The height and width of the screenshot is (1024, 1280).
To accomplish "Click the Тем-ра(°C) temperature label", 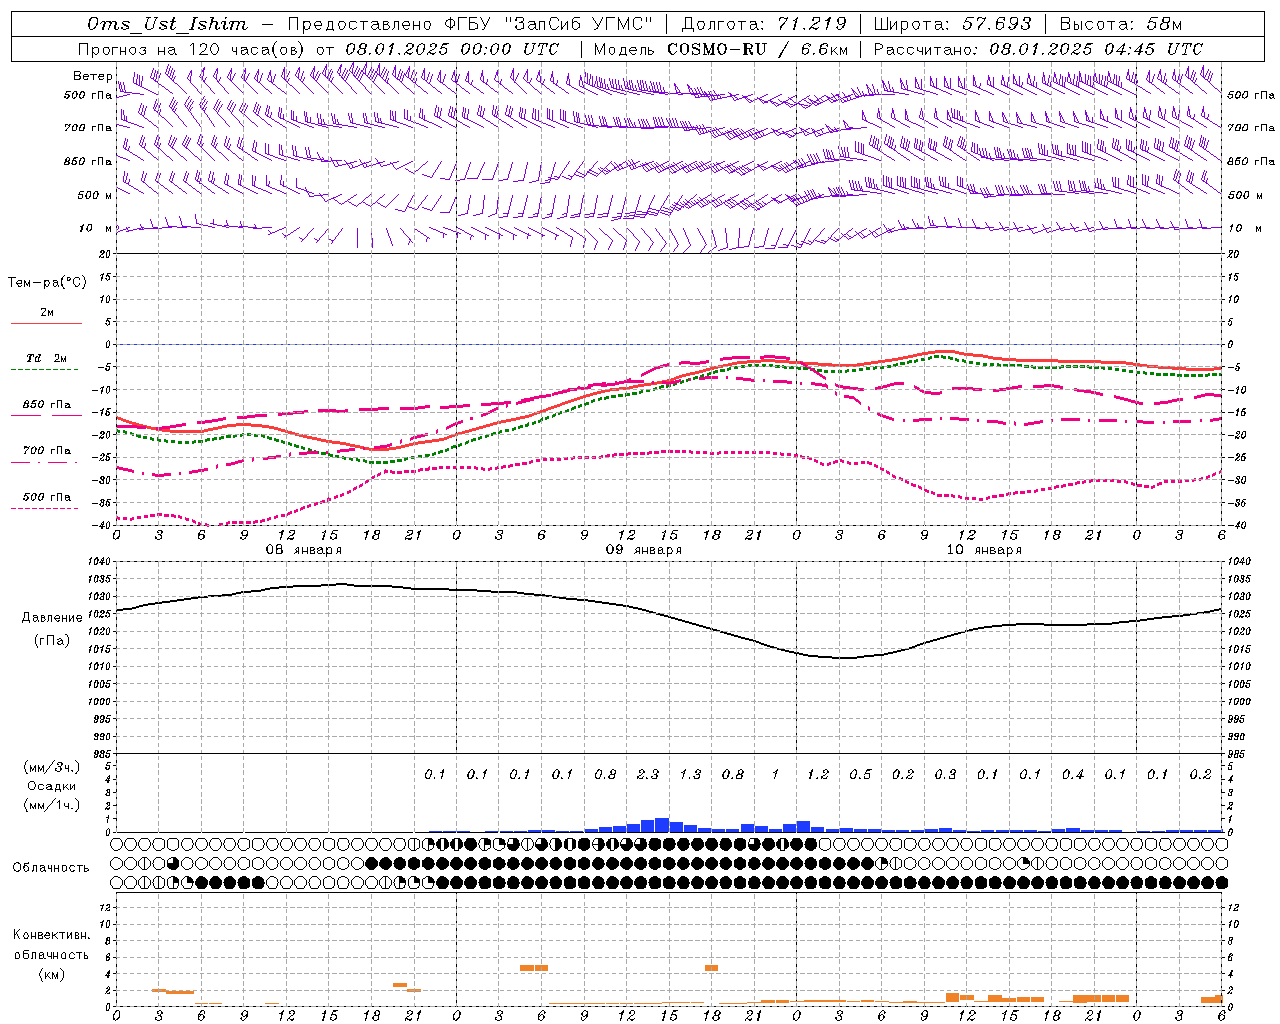I will click(x=47, y=283).
